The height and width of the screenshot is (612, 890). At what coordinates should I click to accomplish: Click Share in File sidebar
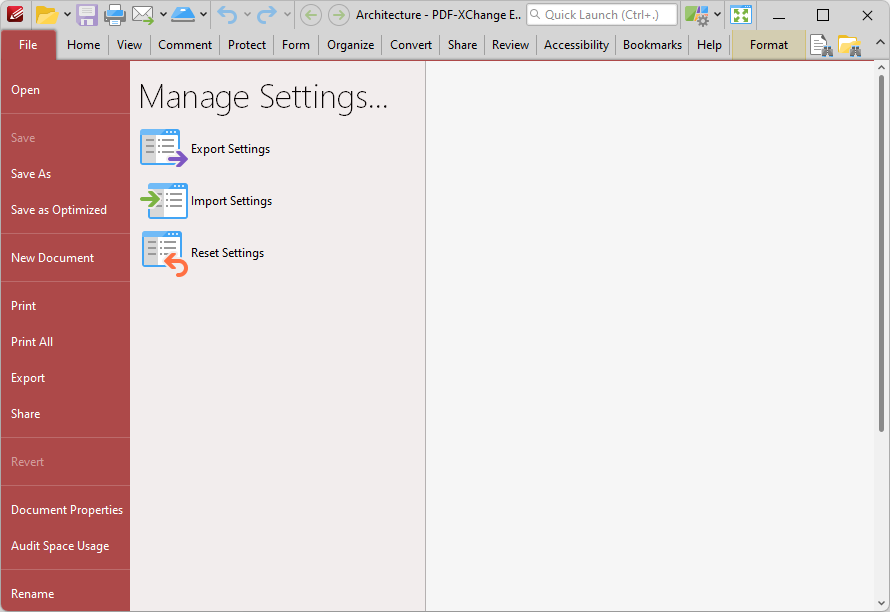coord(65,414)
